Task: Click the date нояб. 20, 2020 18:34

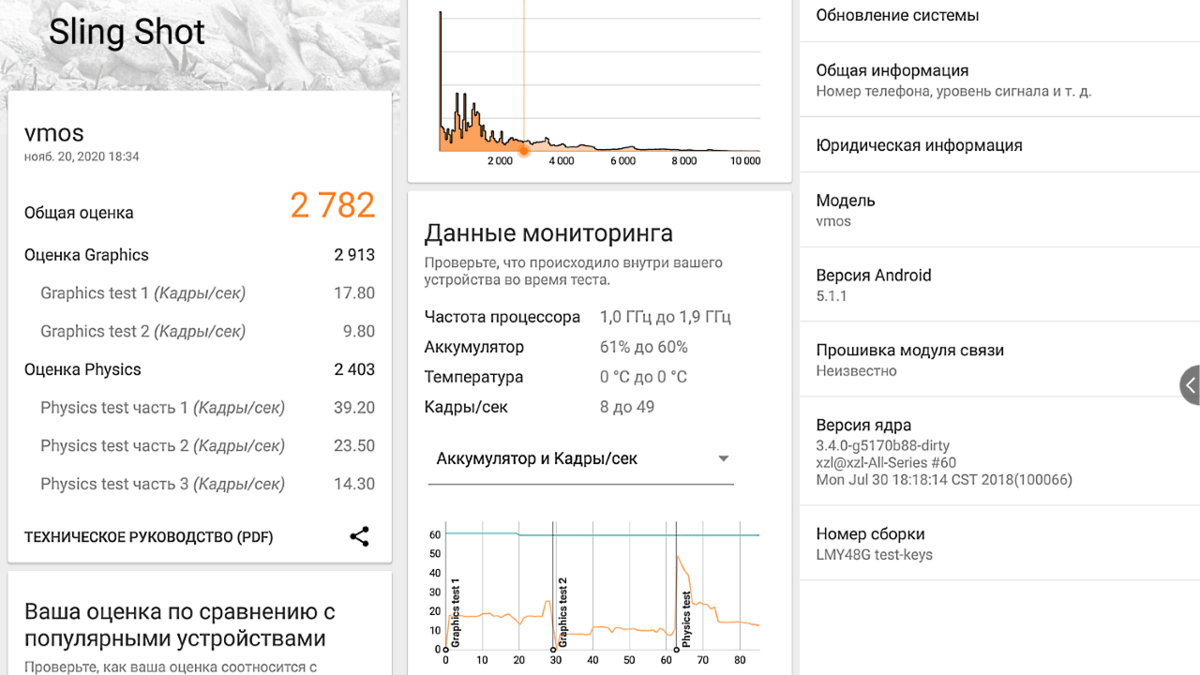Action: point(82,157)
